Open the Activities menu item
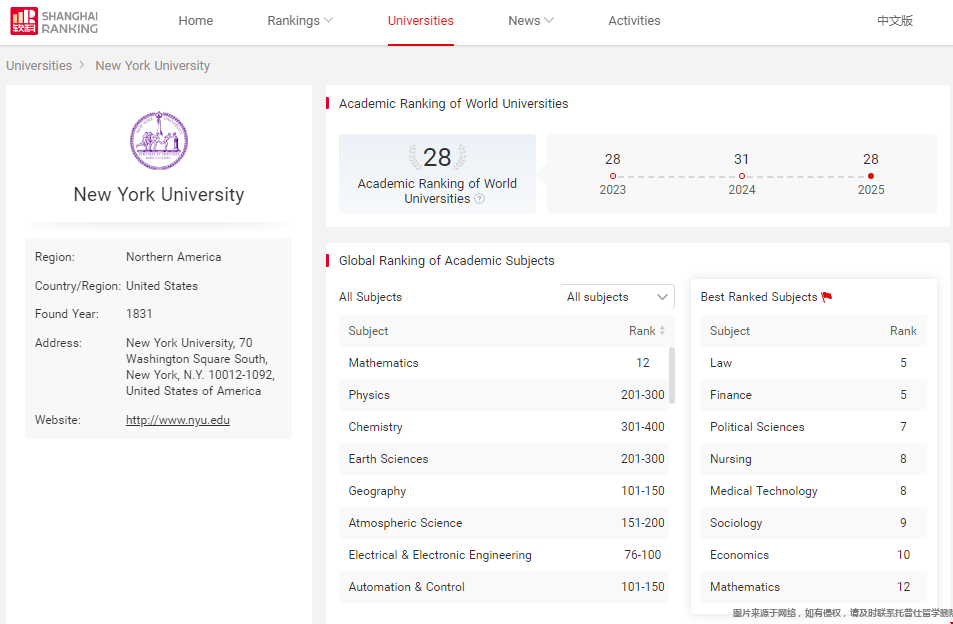 click(x=634, y=19)
